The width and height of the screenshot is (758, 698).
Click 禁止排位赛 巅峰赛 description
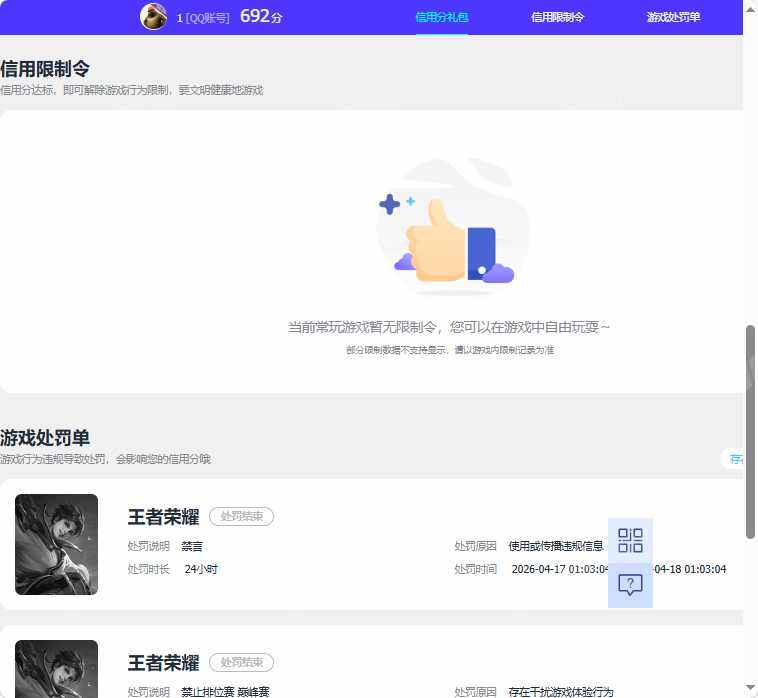[225, 692]
